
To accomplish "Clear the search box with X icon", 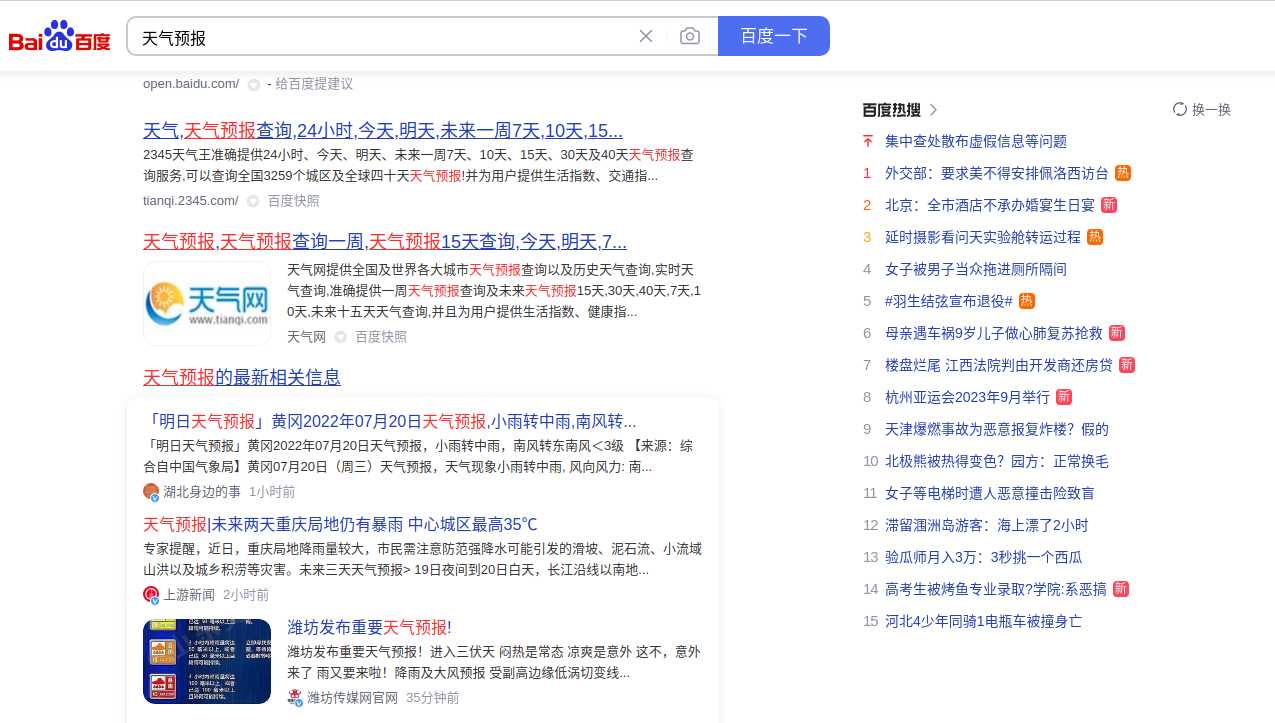I will pyautogui.click(x=646, y=36).
